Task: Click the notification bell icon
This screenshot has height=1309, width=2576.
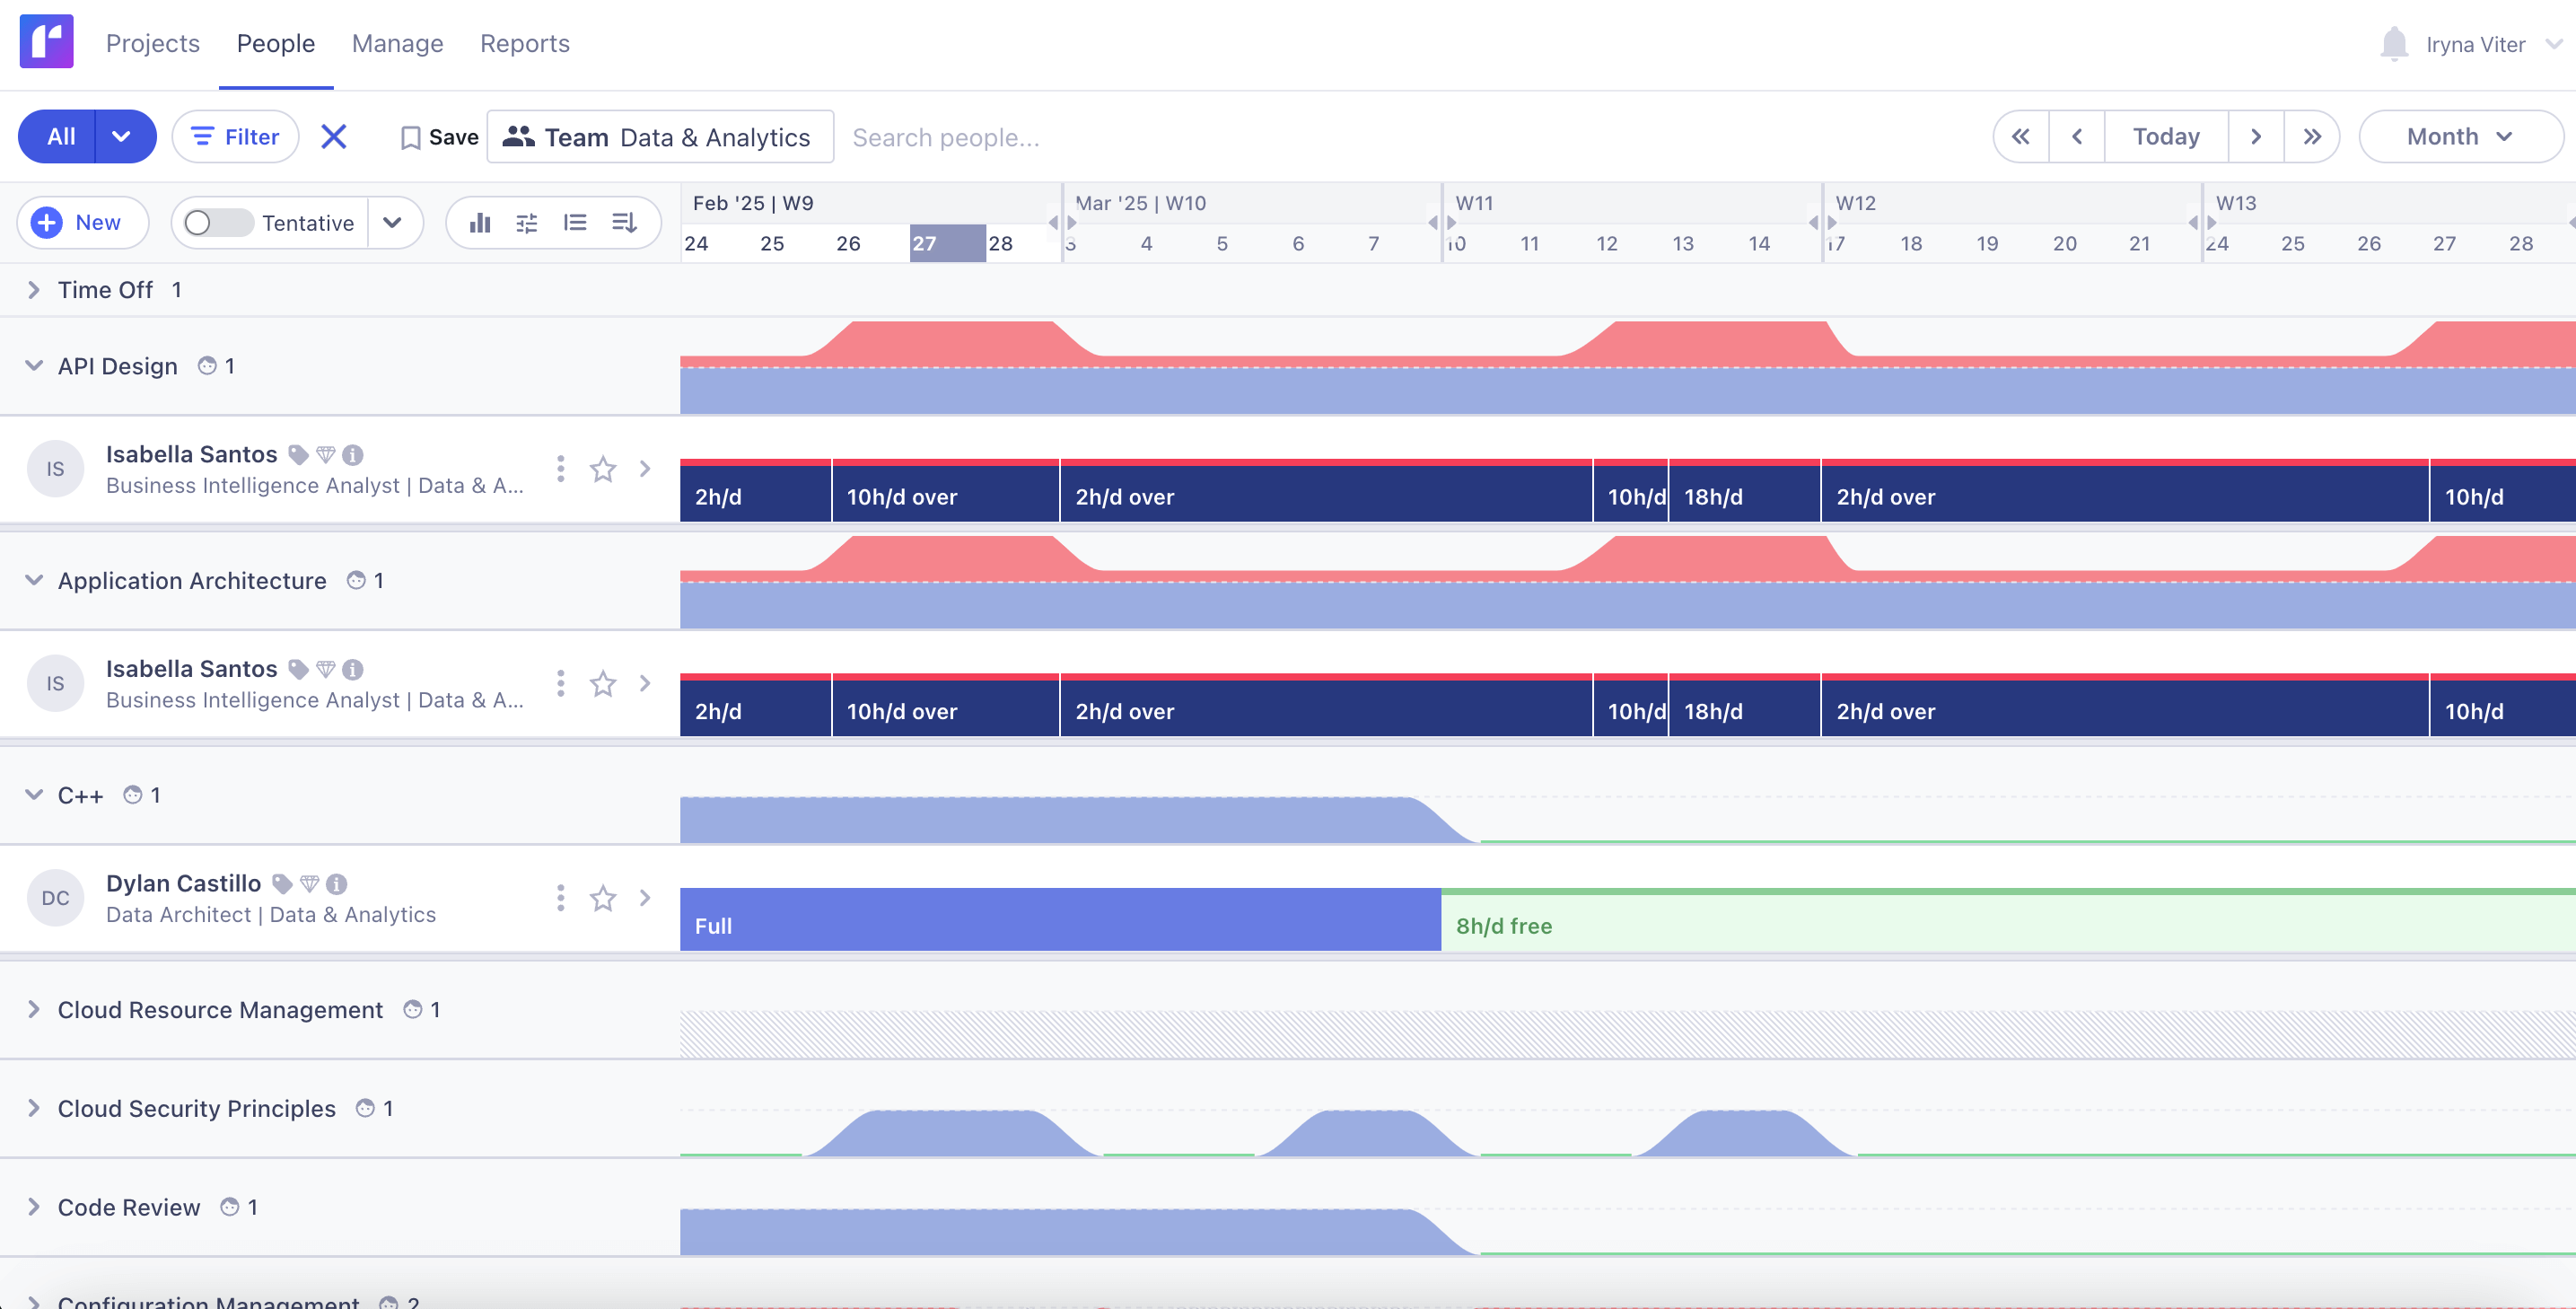Action: point(2393,44)
